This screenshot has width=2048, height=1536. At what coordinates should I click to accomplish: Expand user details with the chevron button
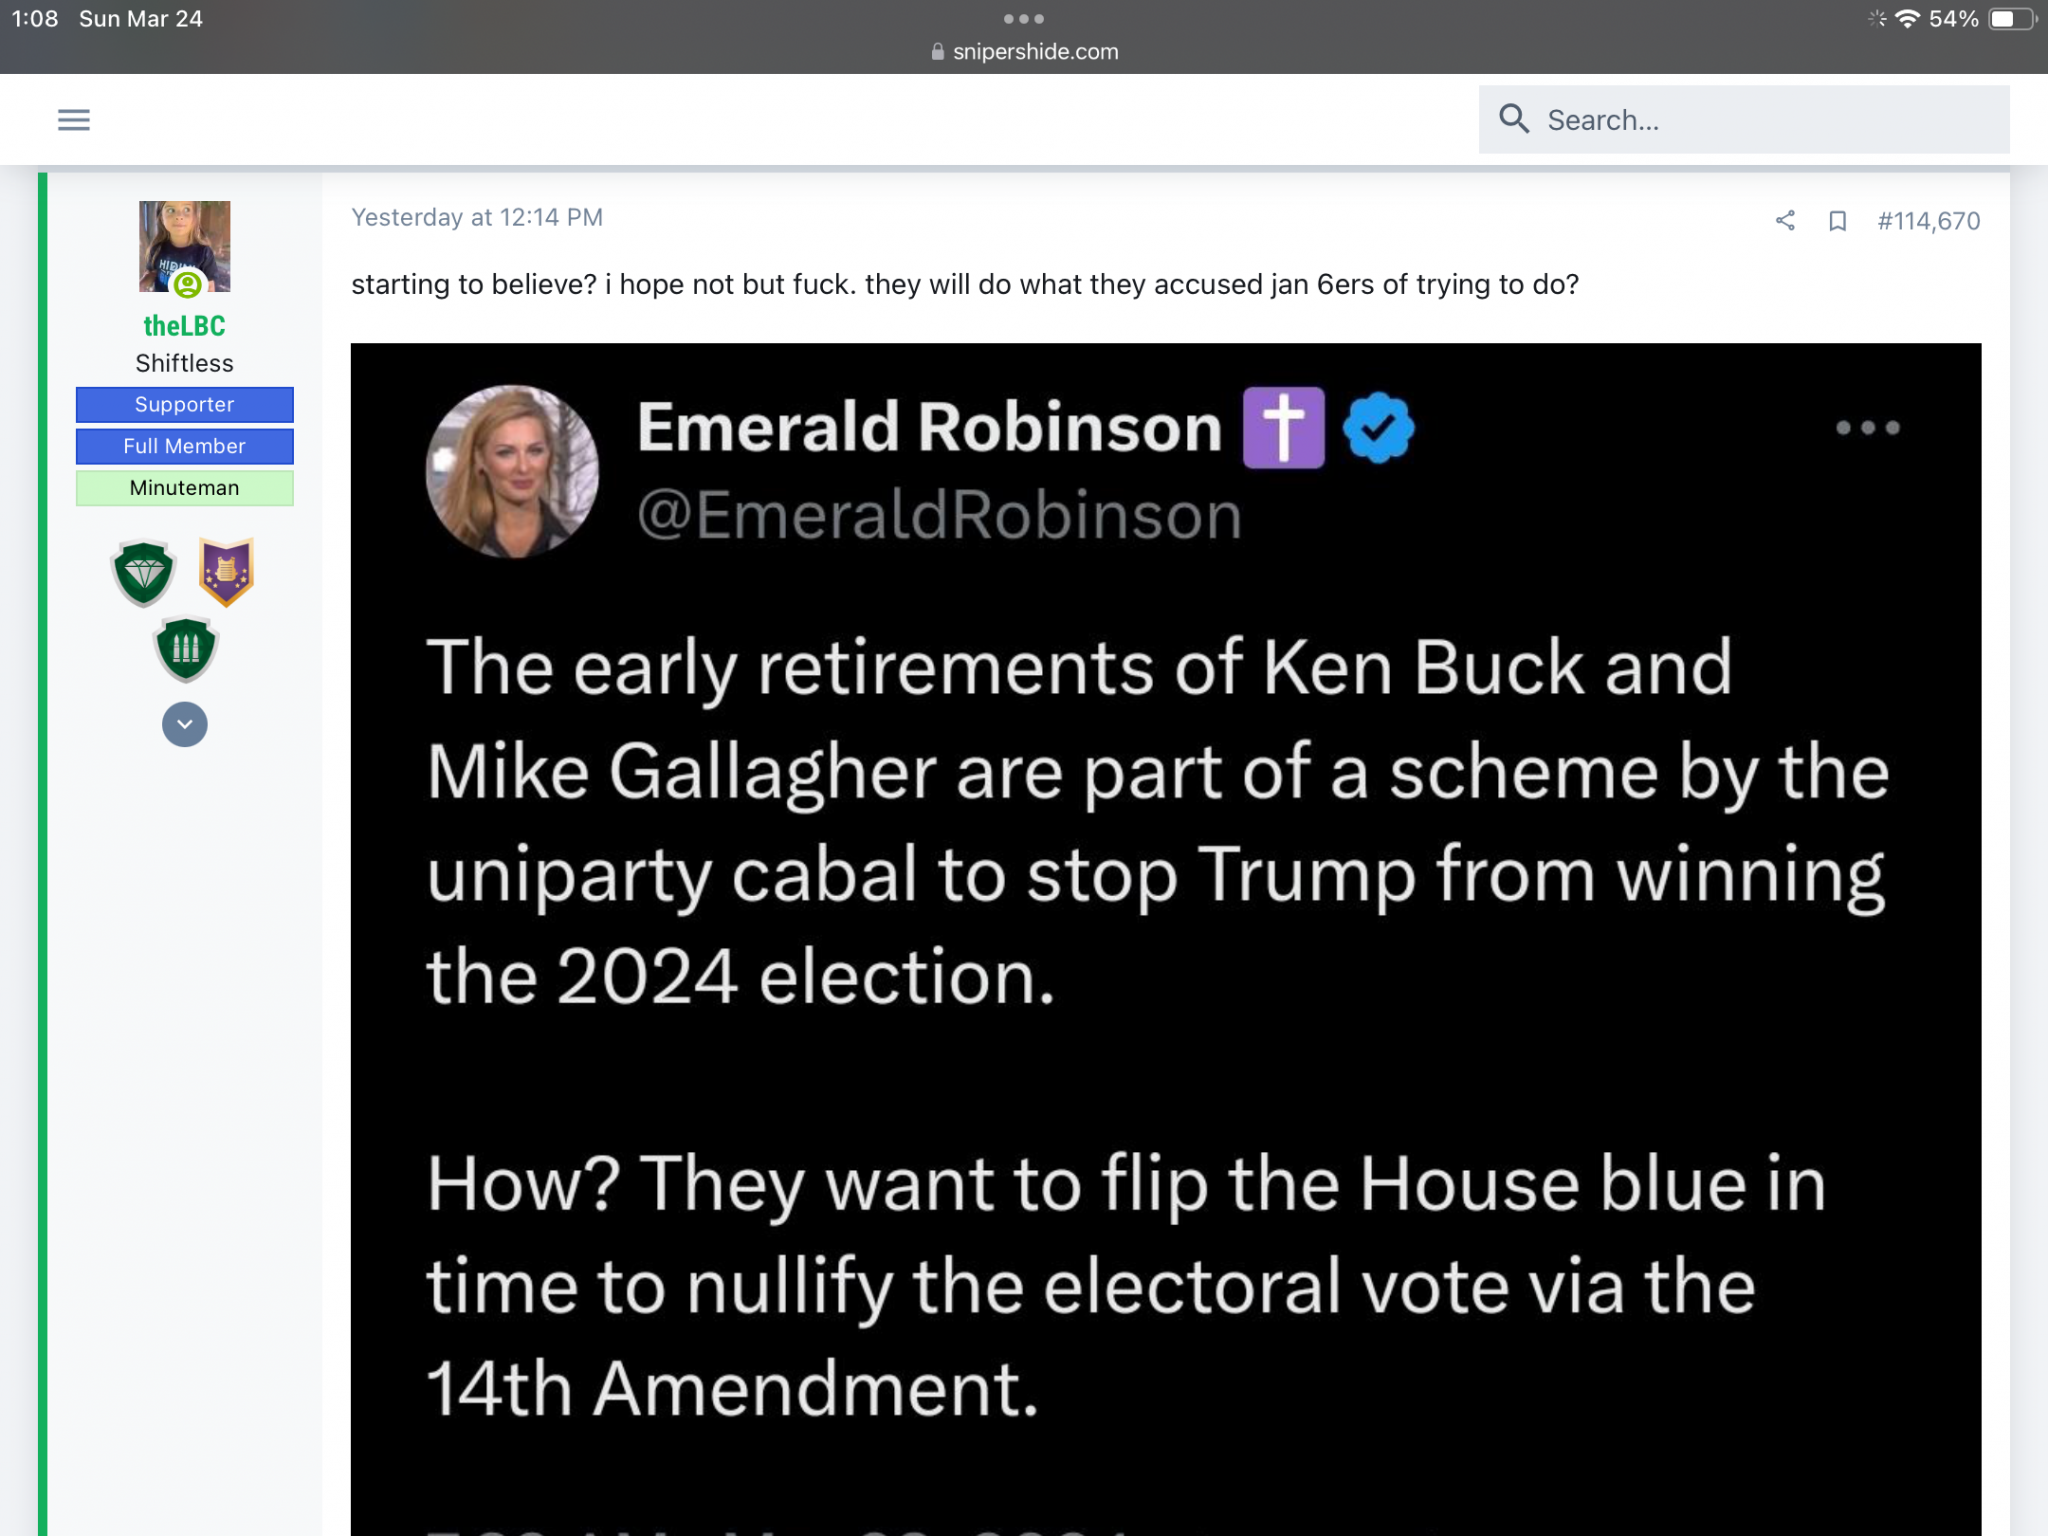[185, 724]
